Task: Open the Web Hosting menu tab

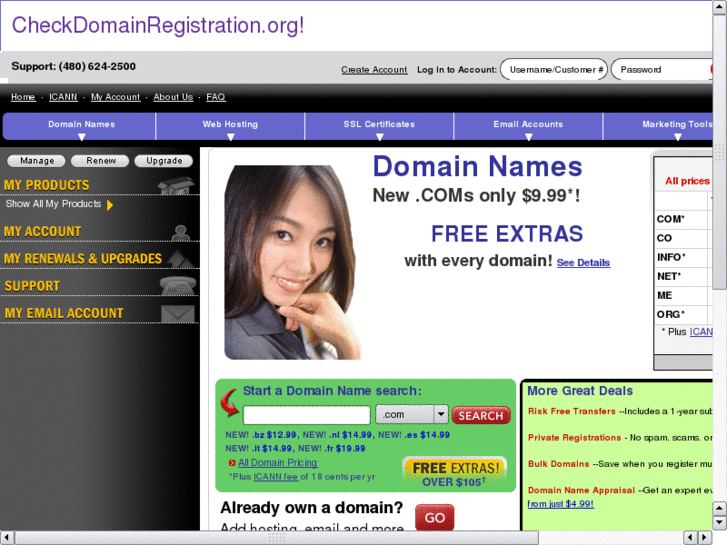Action: (230, 126)
